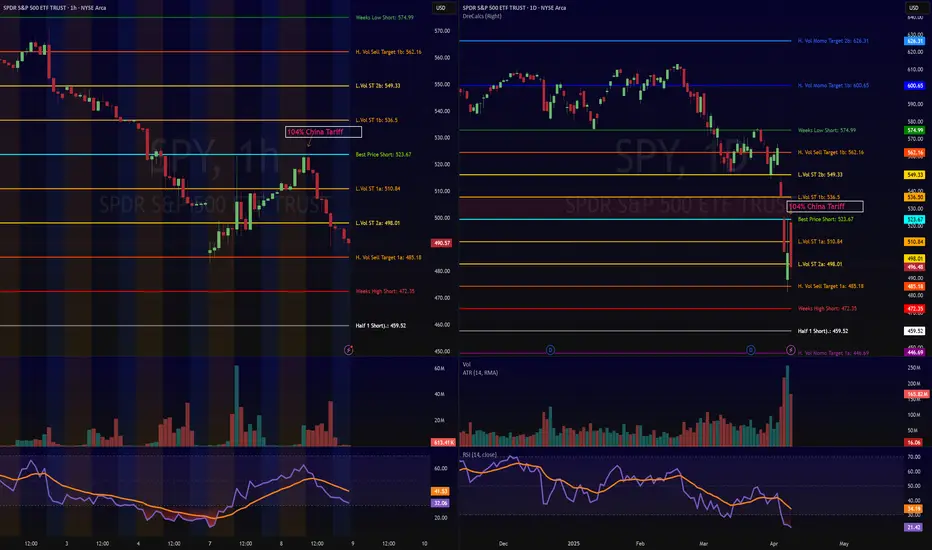Click the 613.41K volume tag on 1h chart

click(x=443, y=442)
